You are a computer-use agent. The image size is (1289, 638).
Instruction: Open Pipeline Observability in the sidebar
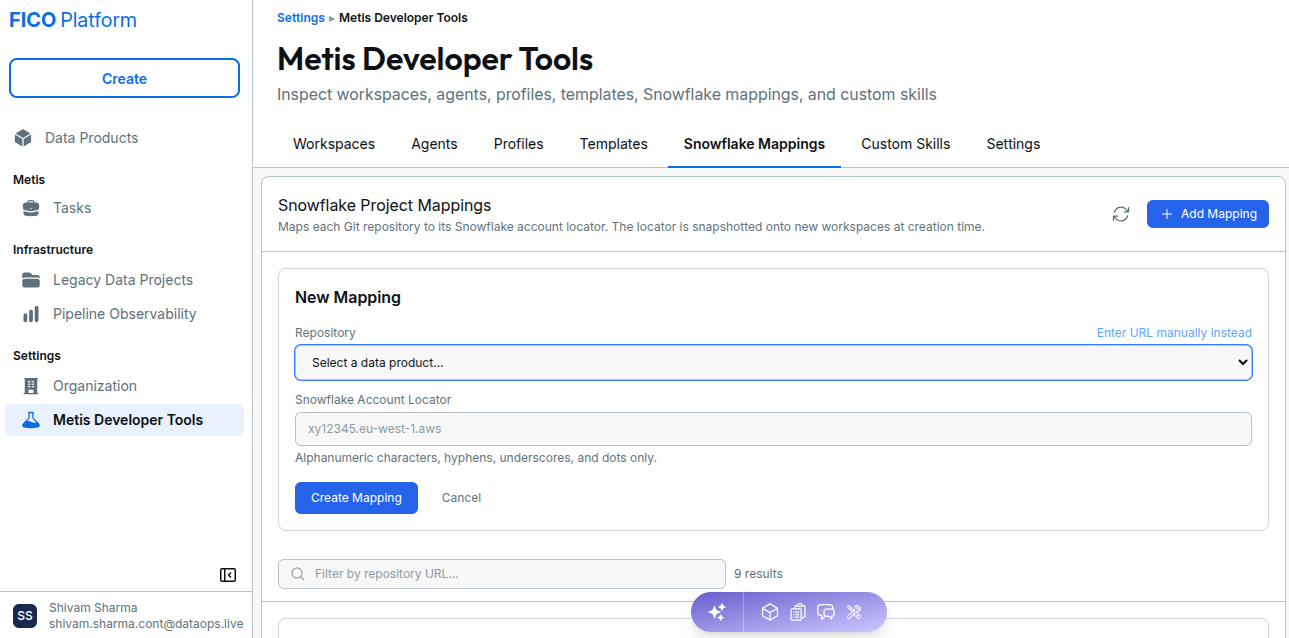[x=124, y=314]
